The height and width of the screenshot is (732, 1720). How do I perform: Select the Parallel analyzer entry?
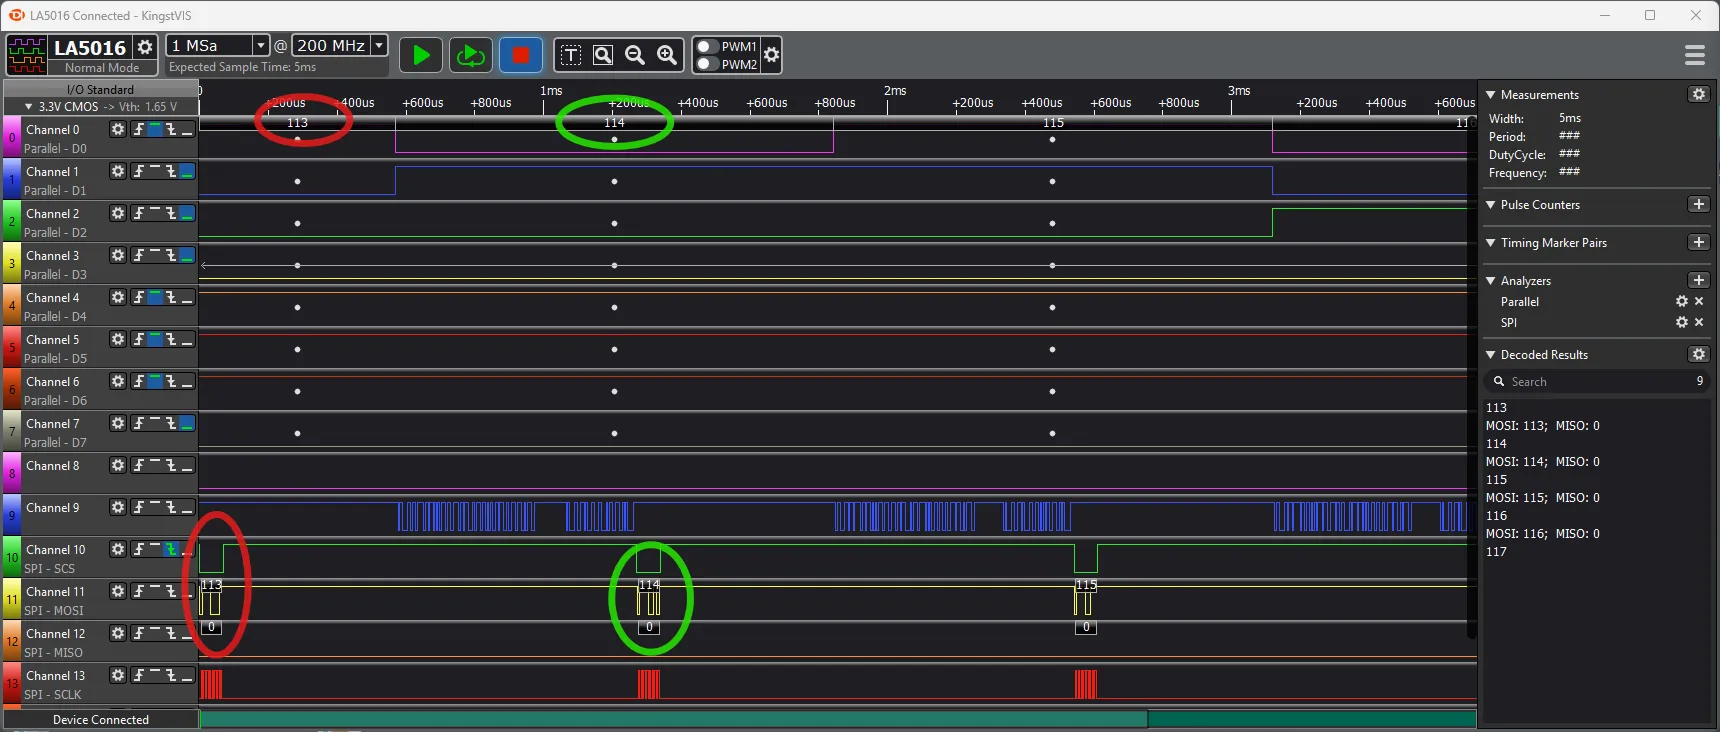coord(1519,301)
